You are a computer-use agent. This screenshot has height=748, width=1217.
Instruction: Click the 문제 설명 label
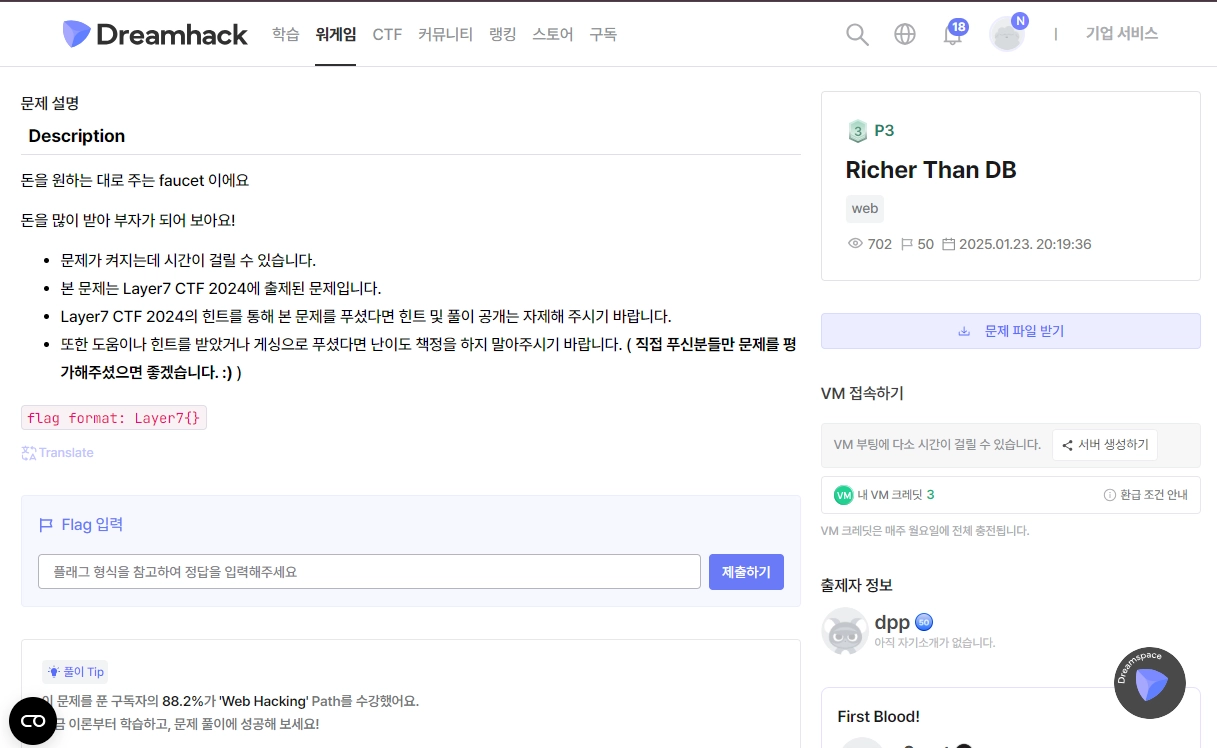50,103
